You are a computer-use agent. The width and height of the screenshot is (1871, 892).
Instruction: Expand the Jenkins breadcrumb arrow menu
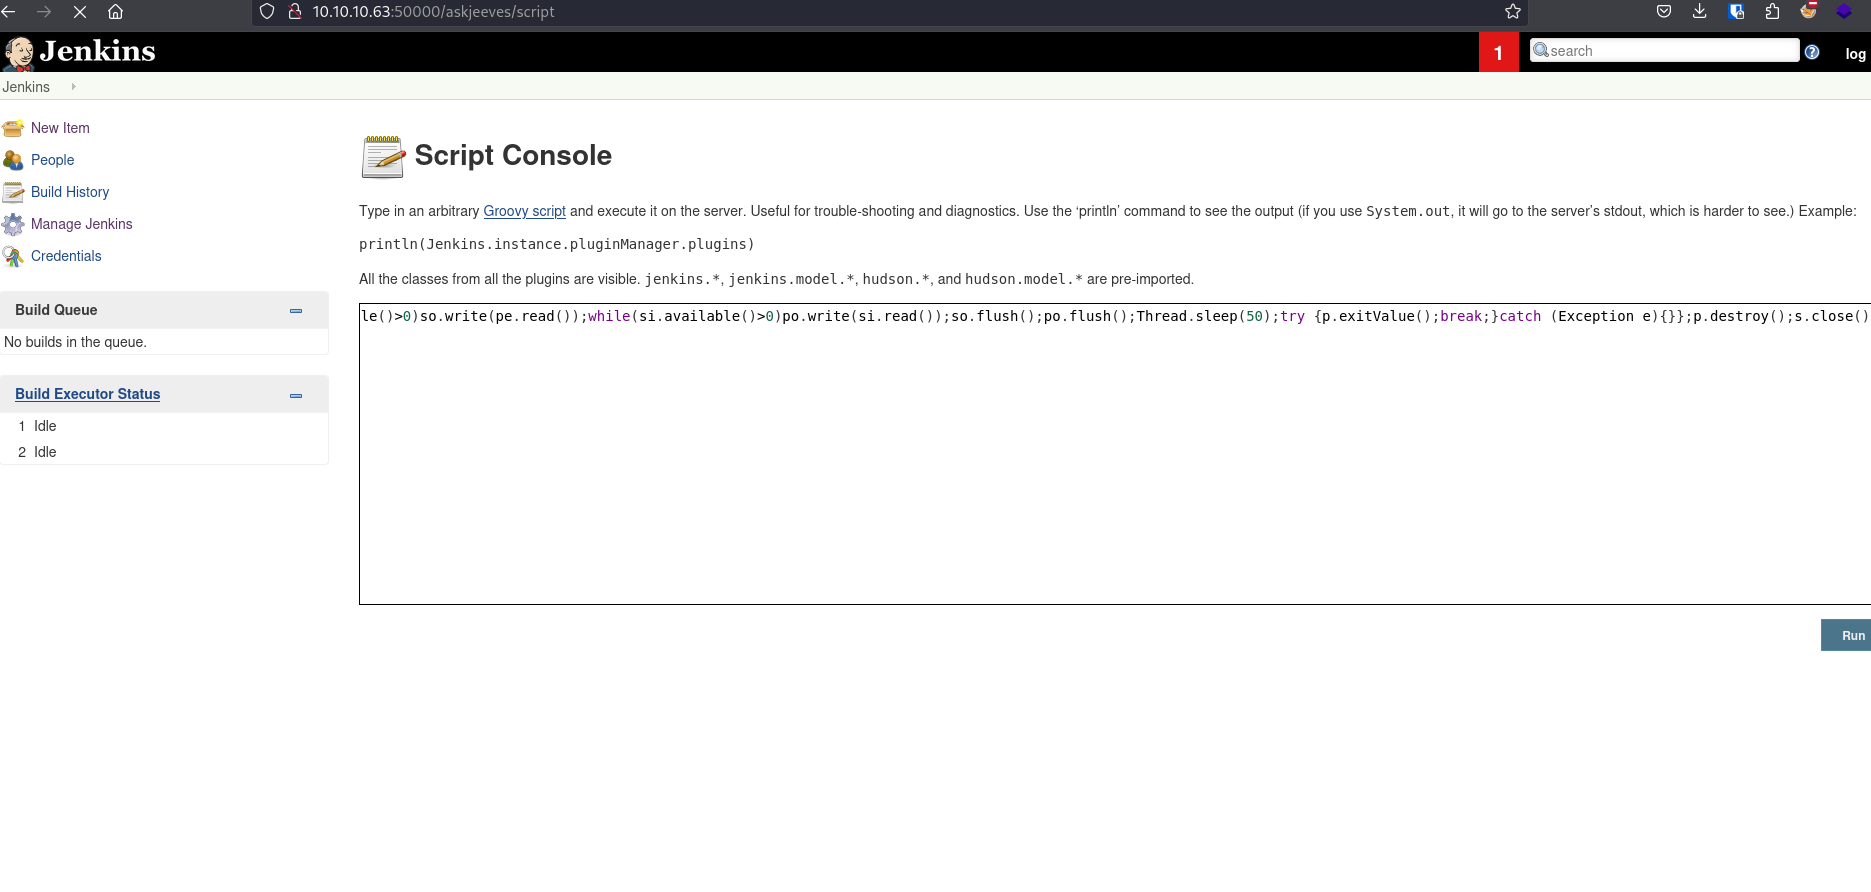pyautogui.click(x=73, y=87)
